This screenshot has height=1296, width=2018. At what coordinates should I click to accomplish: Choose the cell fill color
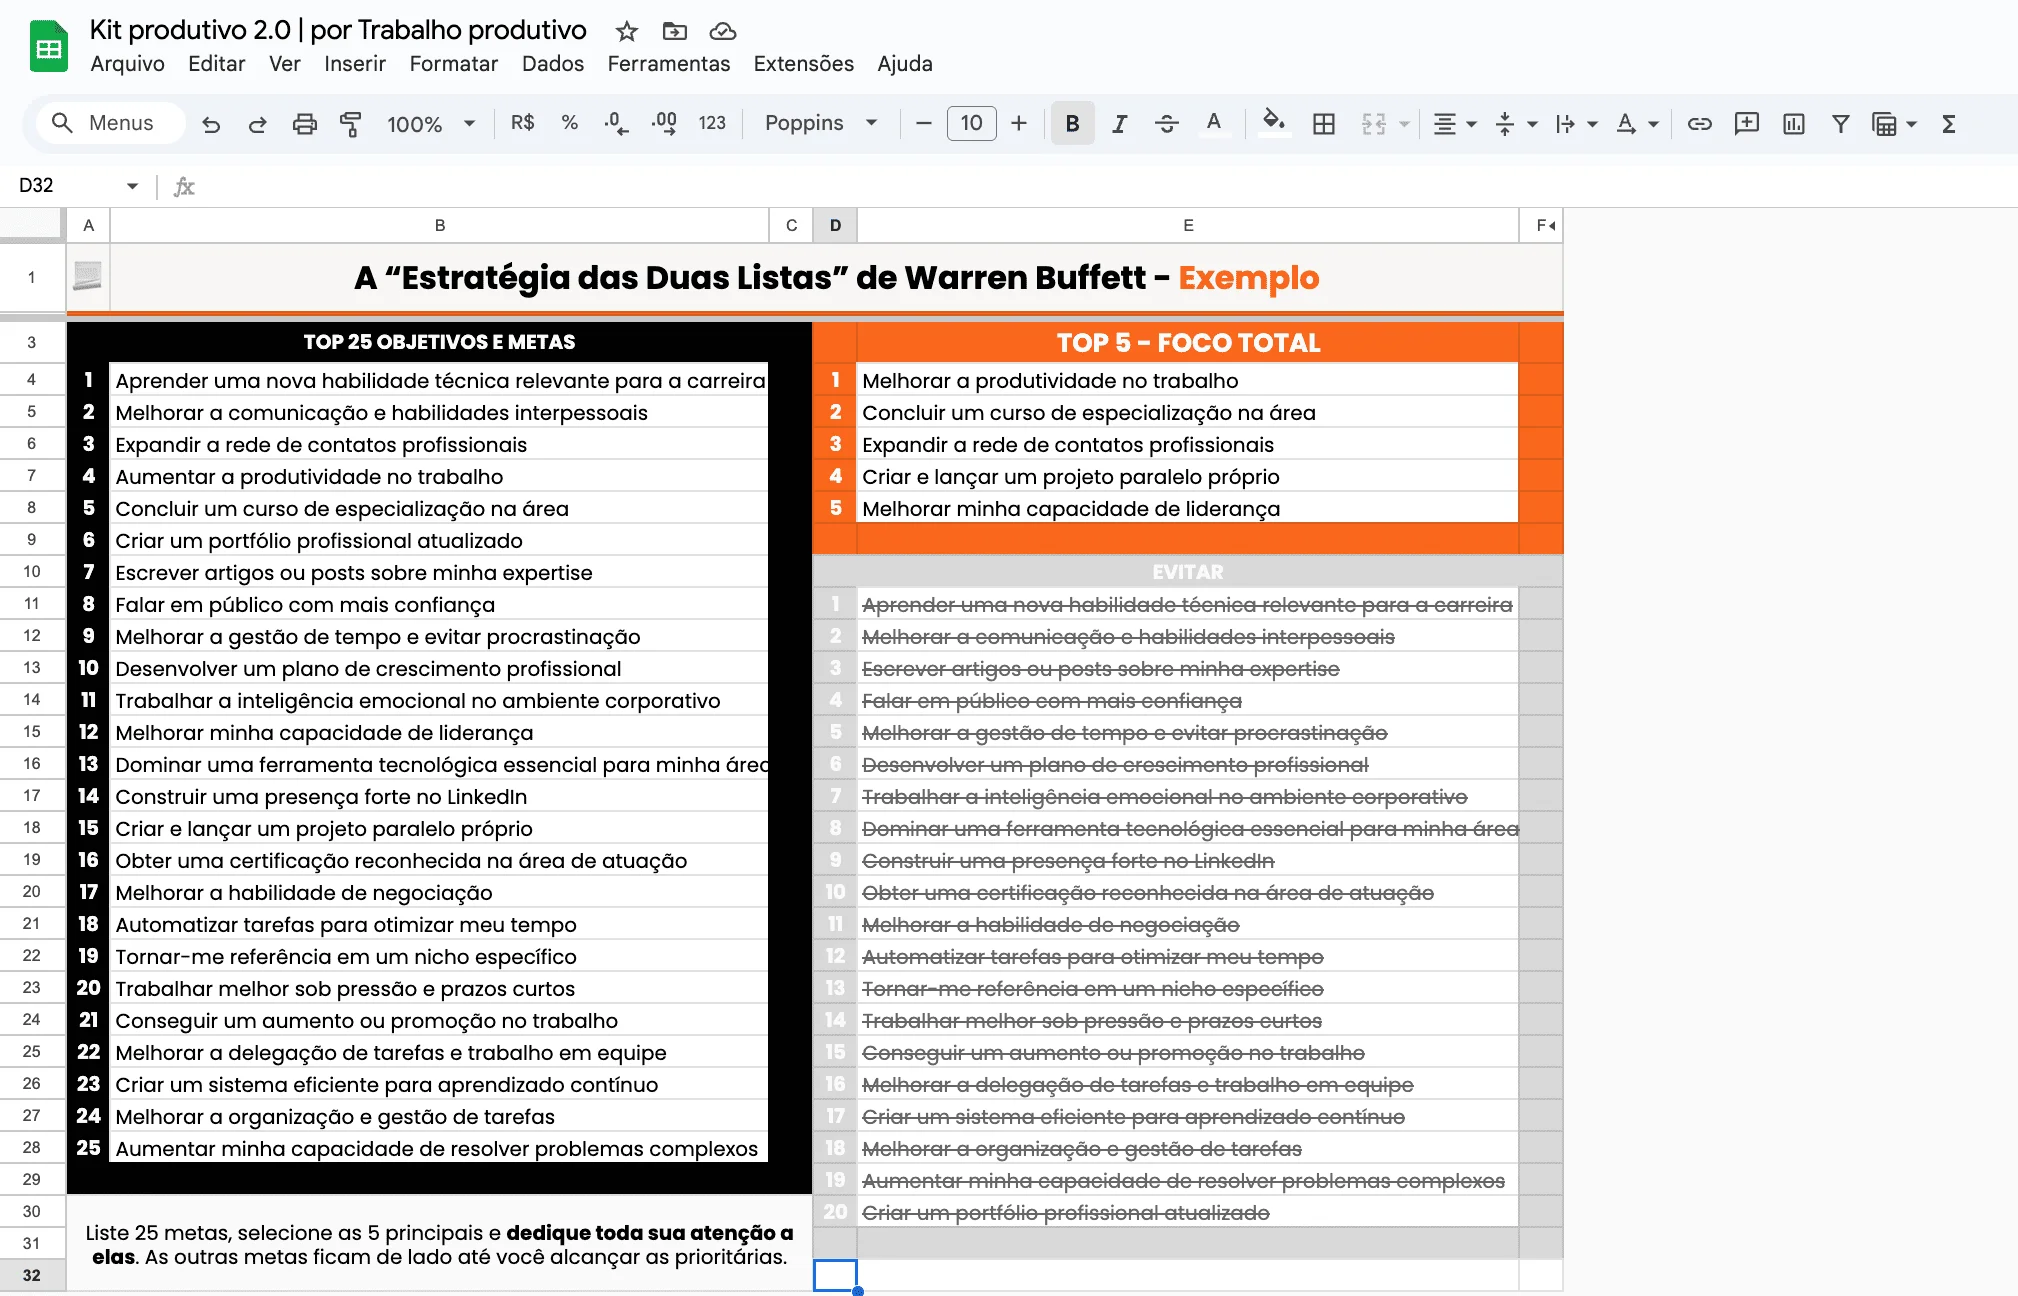click(x=1273, y=123)
